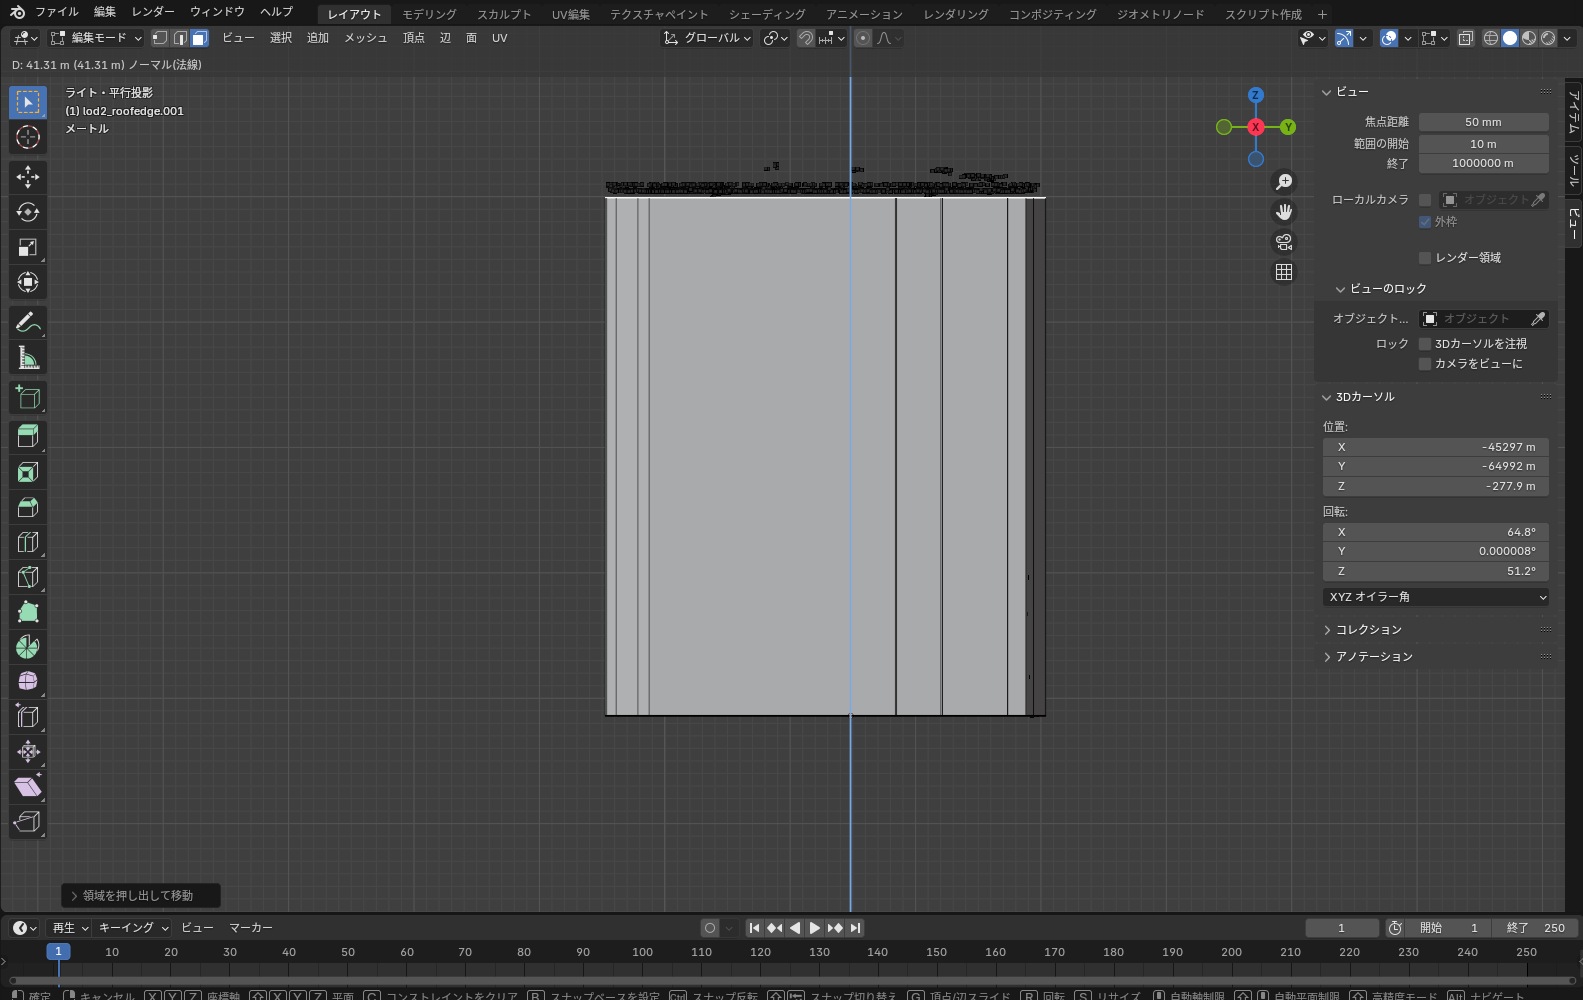Enable vertex select mode
Image resolution: width=1583 pixels, height=1000 pixels.
click(159, 38)
